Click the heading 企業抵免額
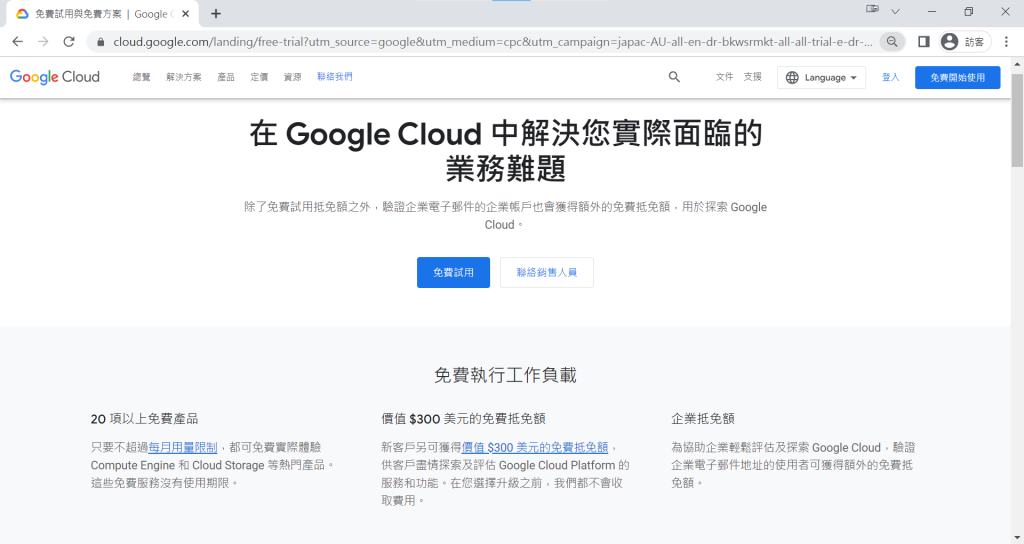 703,419
